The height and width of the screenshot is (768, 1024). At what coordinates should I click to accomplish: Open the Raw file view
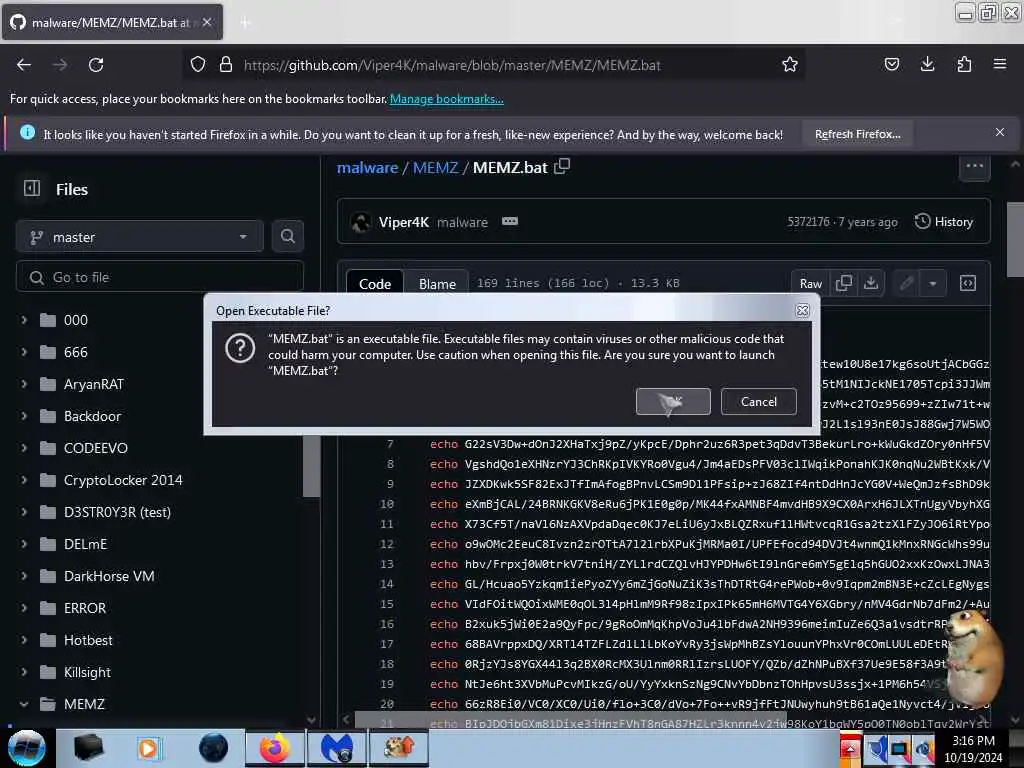[x=810, y=283]
